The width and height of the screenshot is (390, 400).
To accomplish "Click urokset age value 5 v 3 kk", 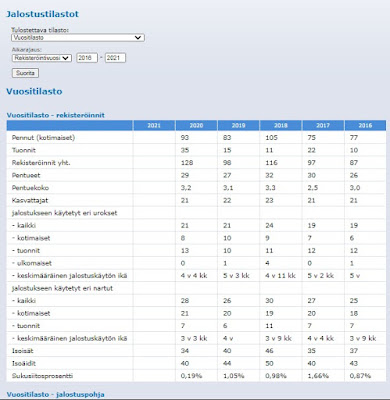I will pyautogui.click(x=236, y=276).
